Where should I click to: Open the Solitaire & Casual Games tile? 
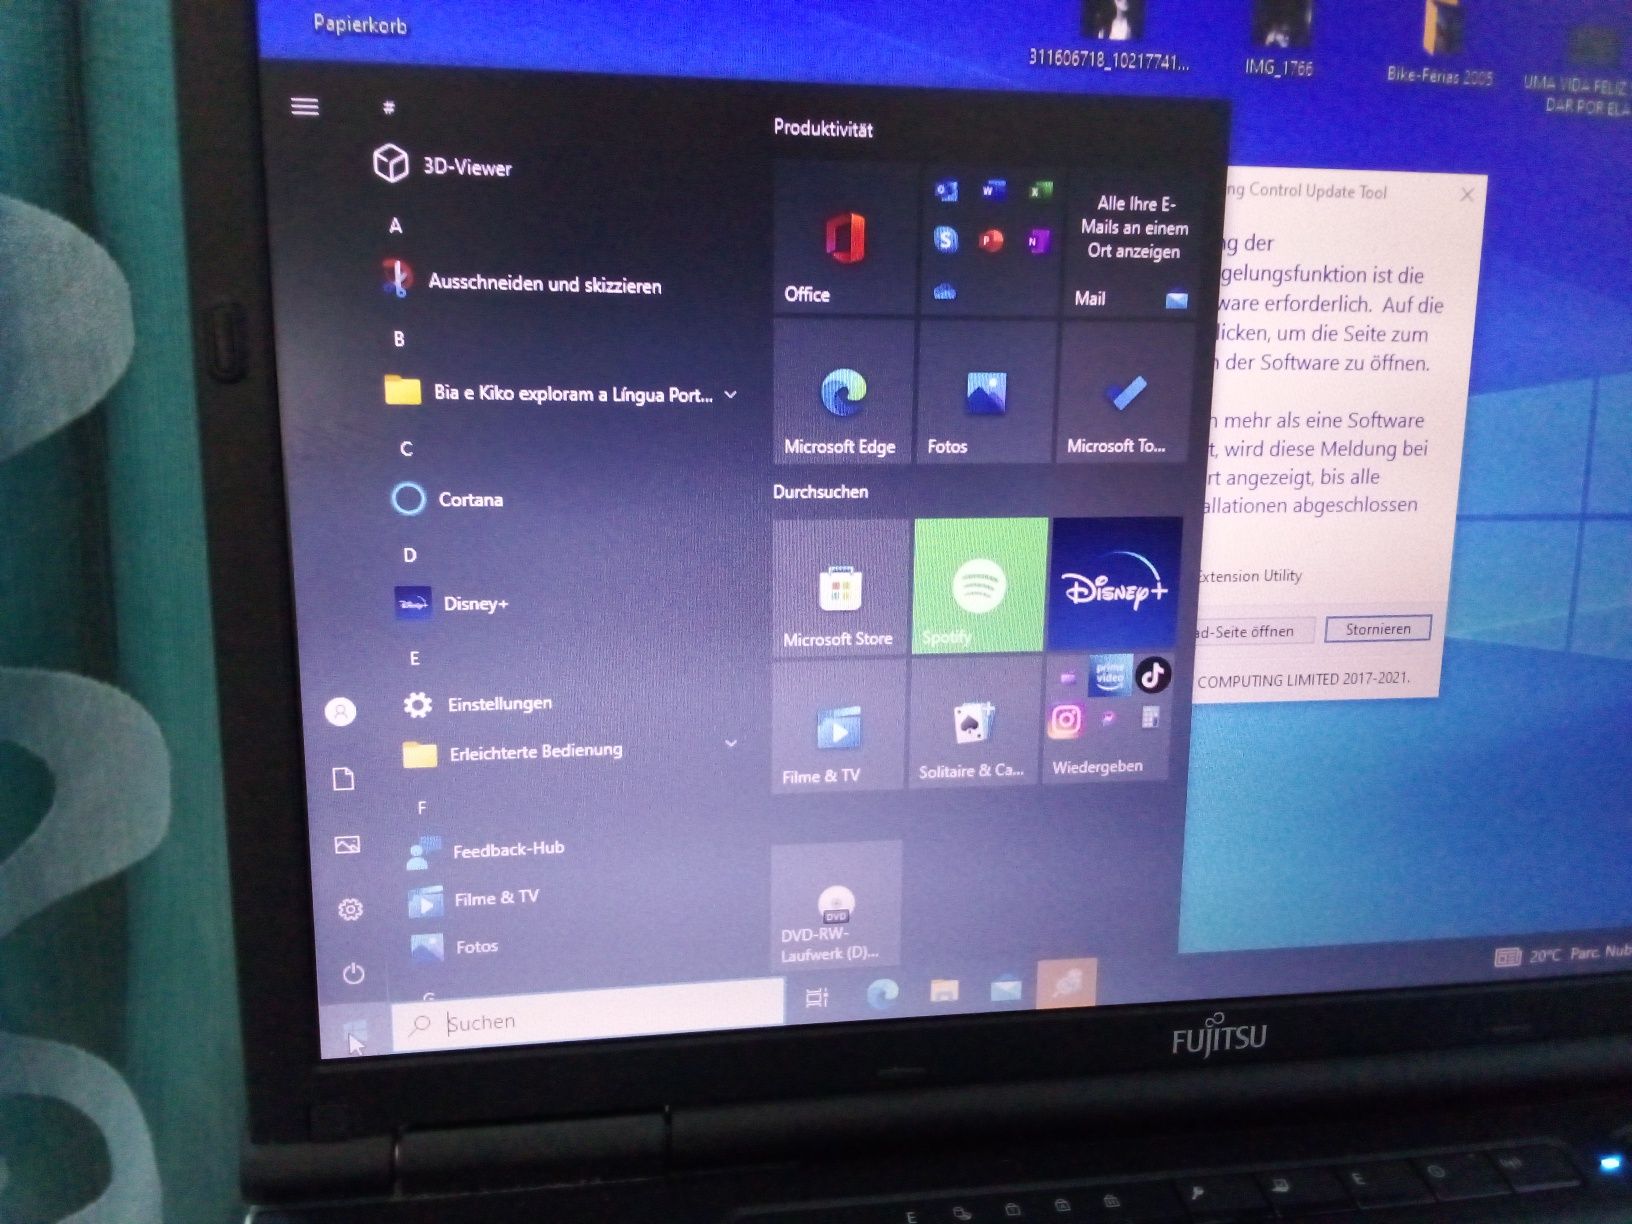click(x=974, y=722)
